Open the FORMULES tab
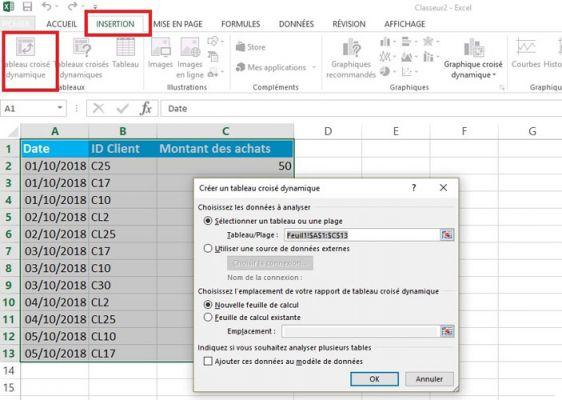This screenshot has height=400, width=562. click(240, 24)
